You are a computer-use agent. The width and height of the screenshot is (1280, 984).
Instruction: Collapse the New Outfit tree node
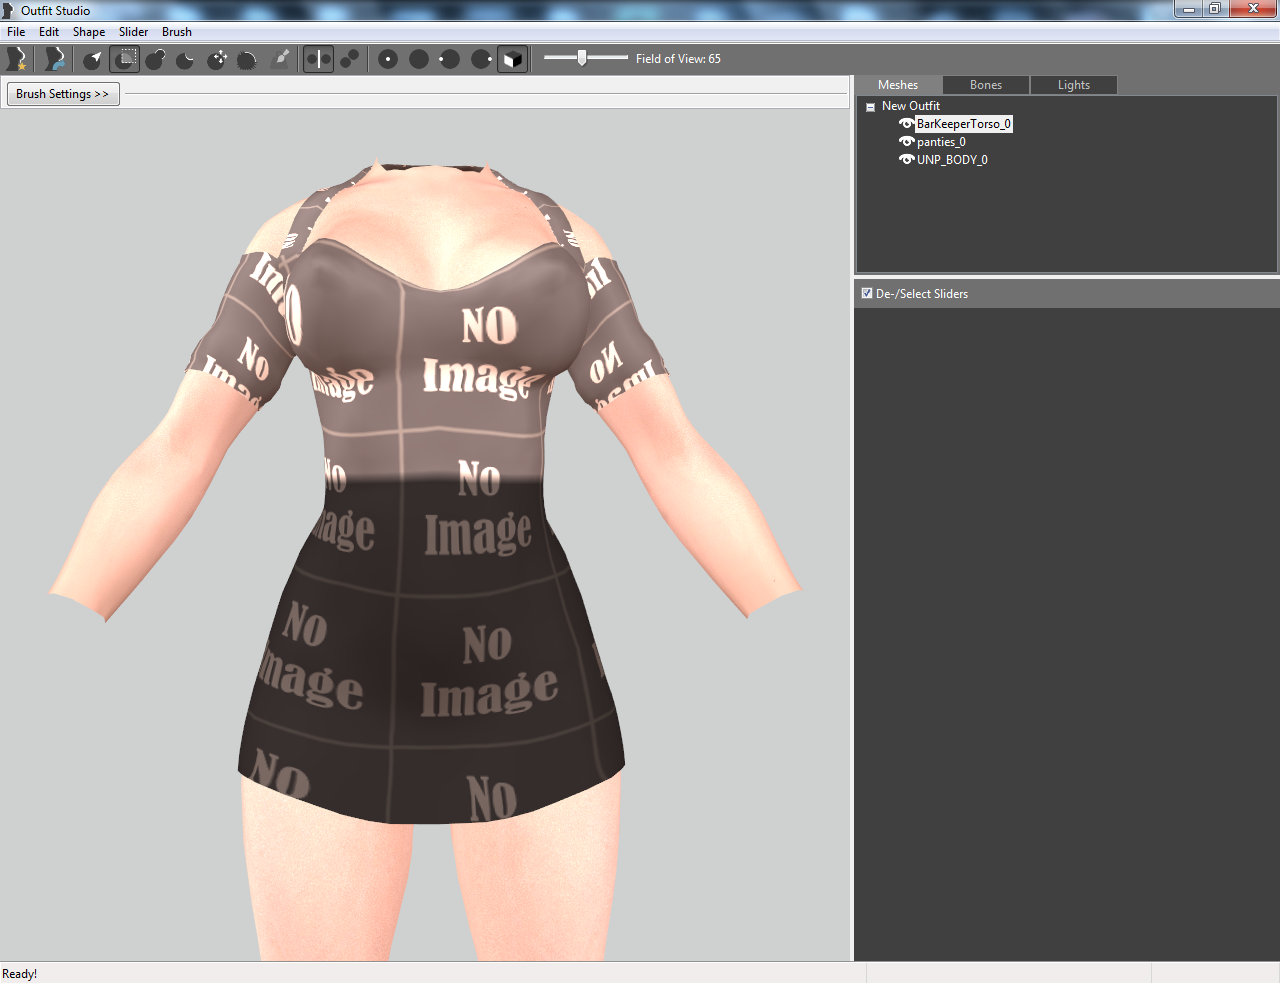[869, 105]
